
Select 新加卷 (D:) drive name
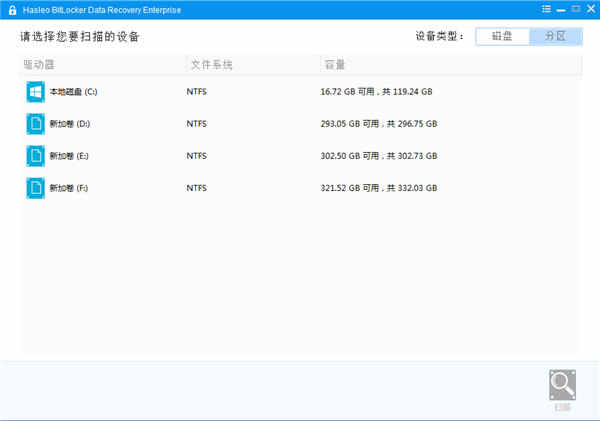pyautogui.click(x=70, y=124)
